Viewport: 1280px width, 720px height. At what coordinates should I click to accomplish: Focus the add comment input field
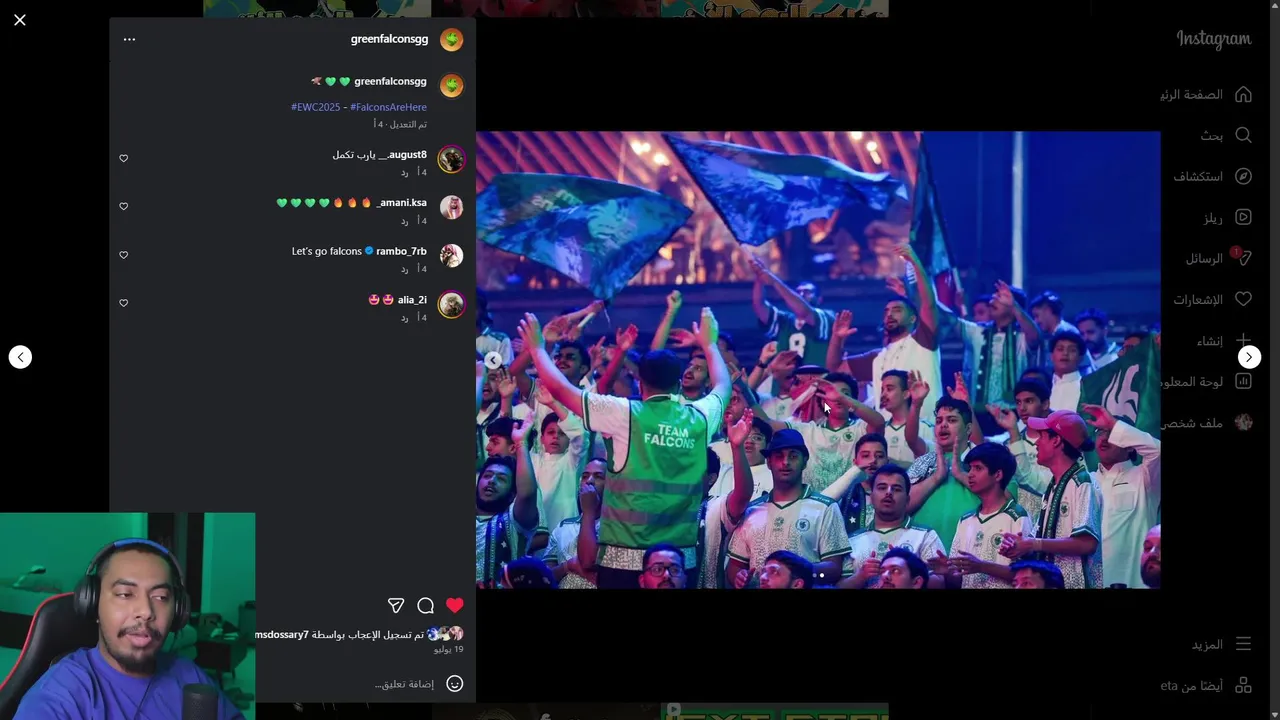(x=404, y=684)
